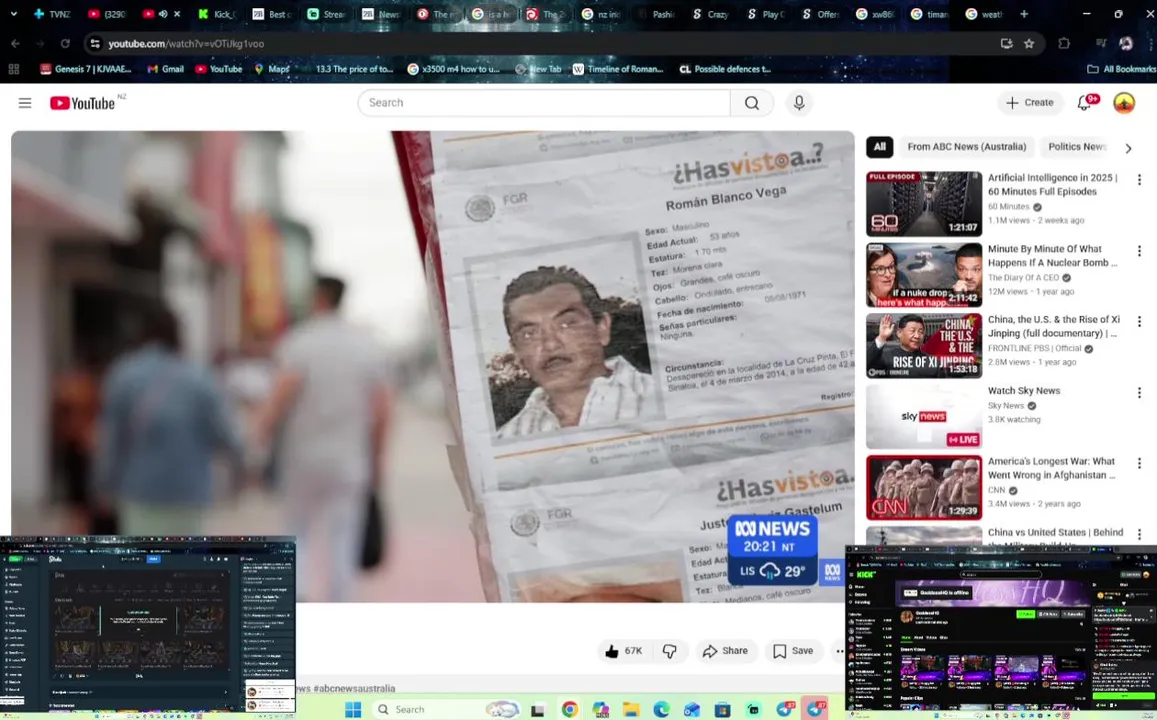1157x720 pixels.
Task: Open the Genesis 7 KJVAAE bookmark
Action: tap(86, 69)
